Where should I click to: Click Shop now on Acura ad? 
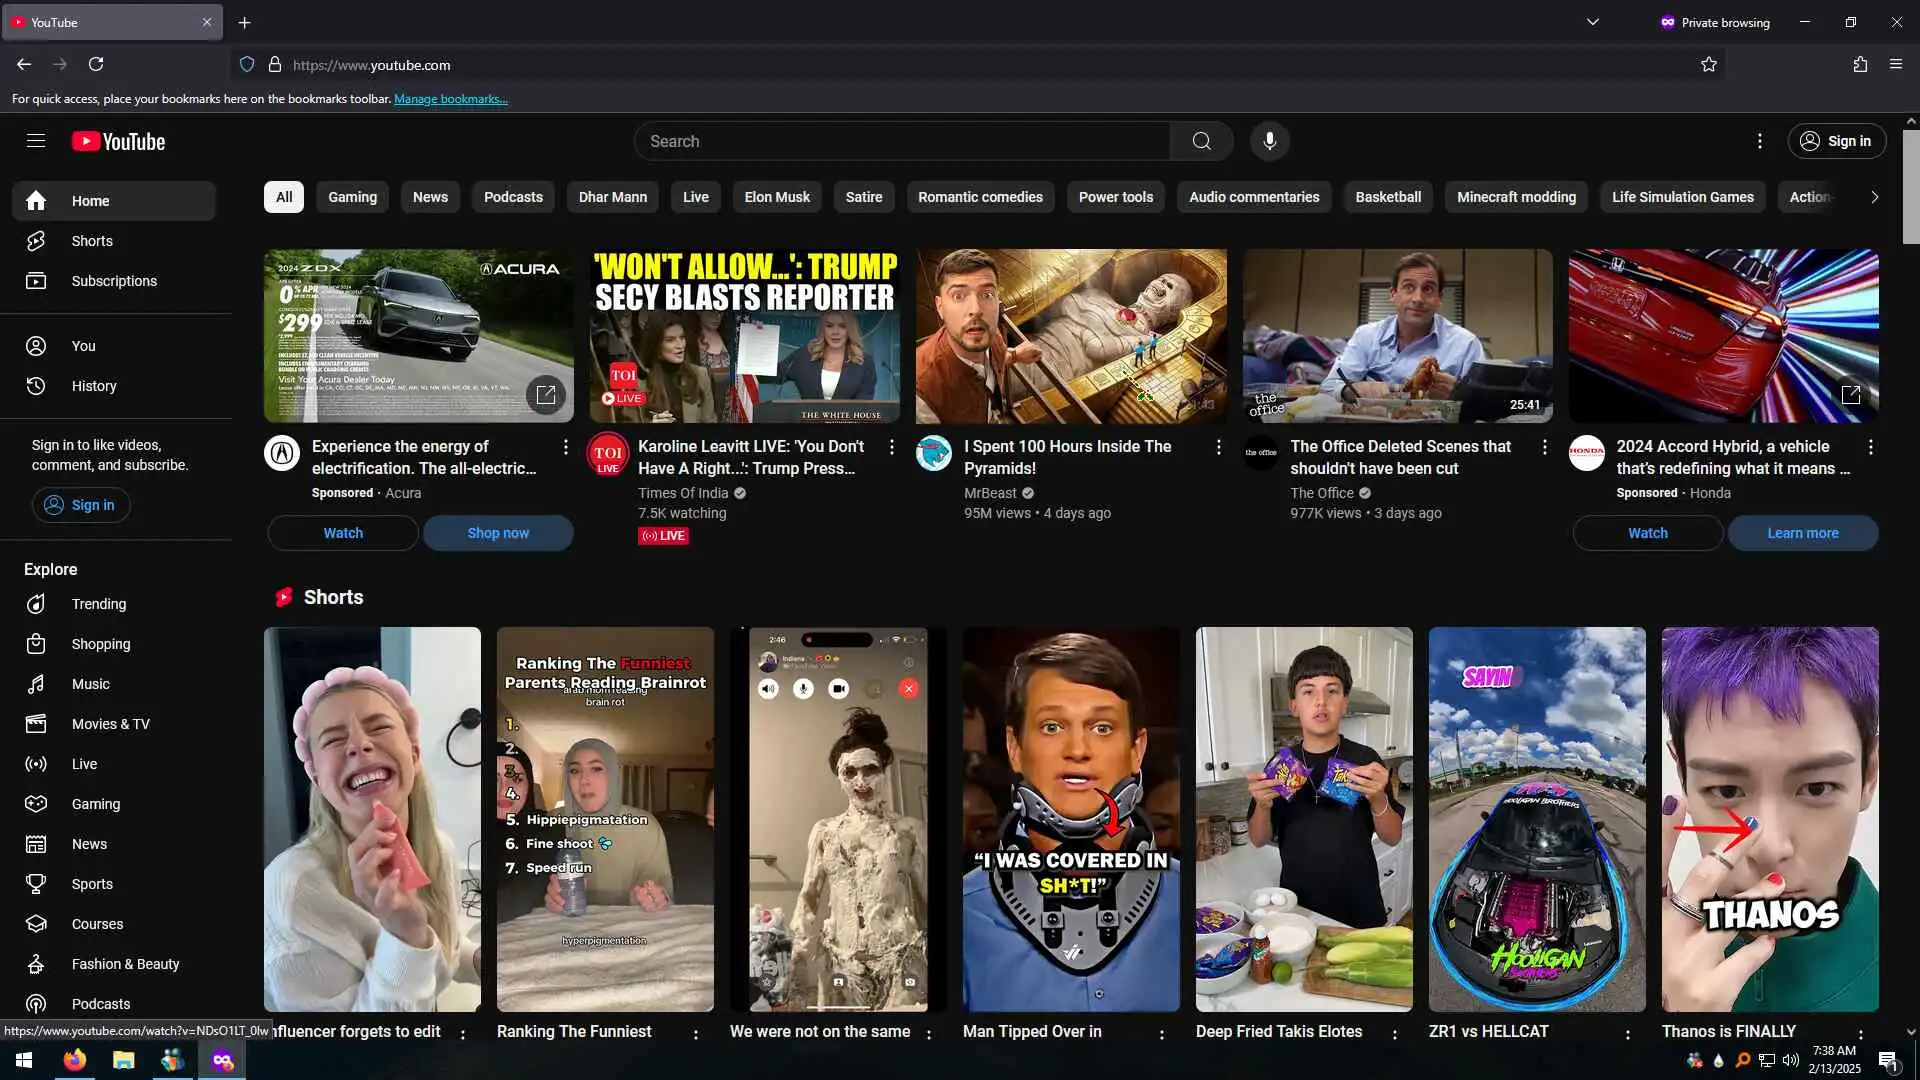point(498,533)
